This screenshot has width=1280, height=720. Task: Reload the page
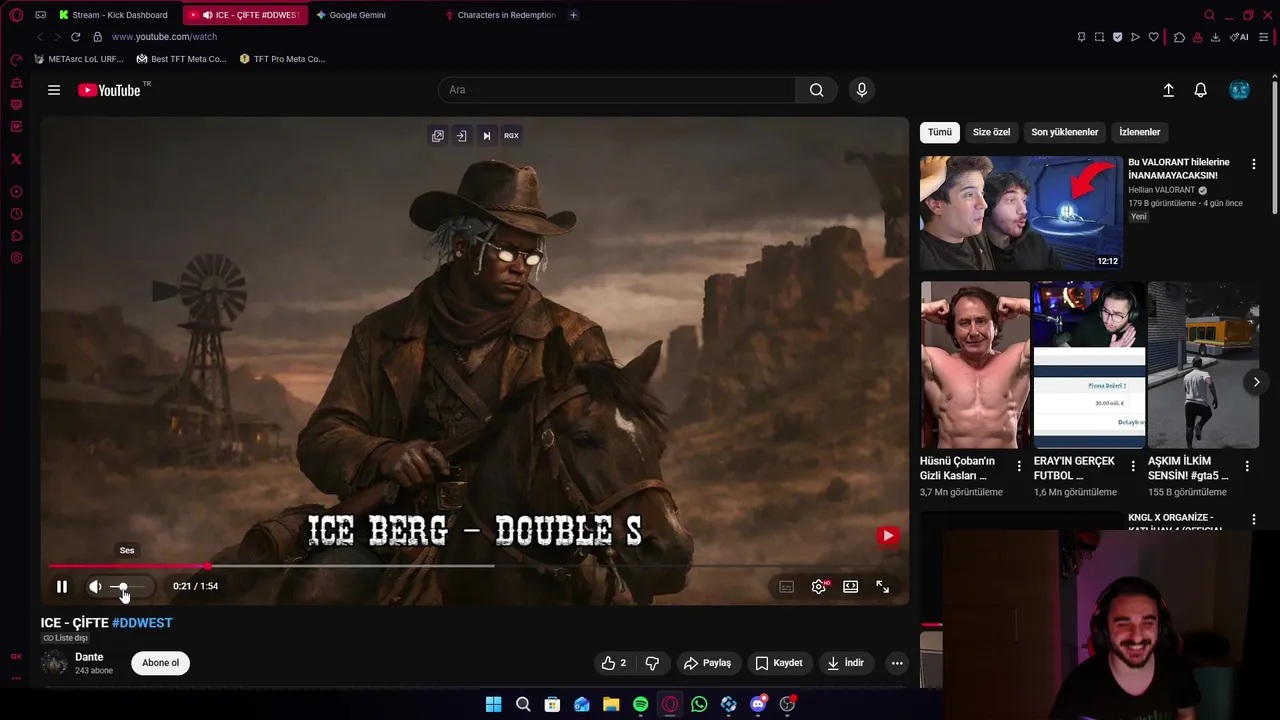pos(75,37)
